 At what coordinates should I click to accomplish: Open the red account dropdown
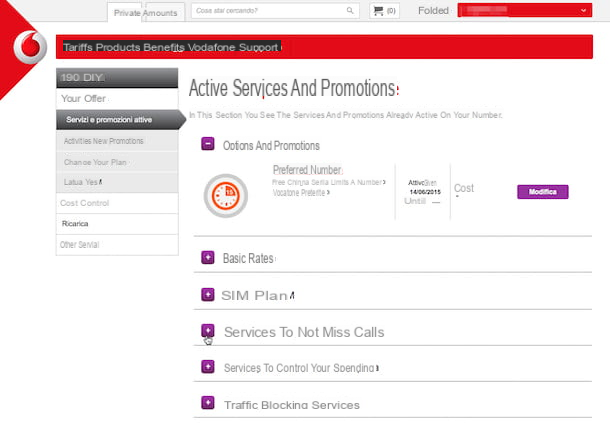click(525, 11)
